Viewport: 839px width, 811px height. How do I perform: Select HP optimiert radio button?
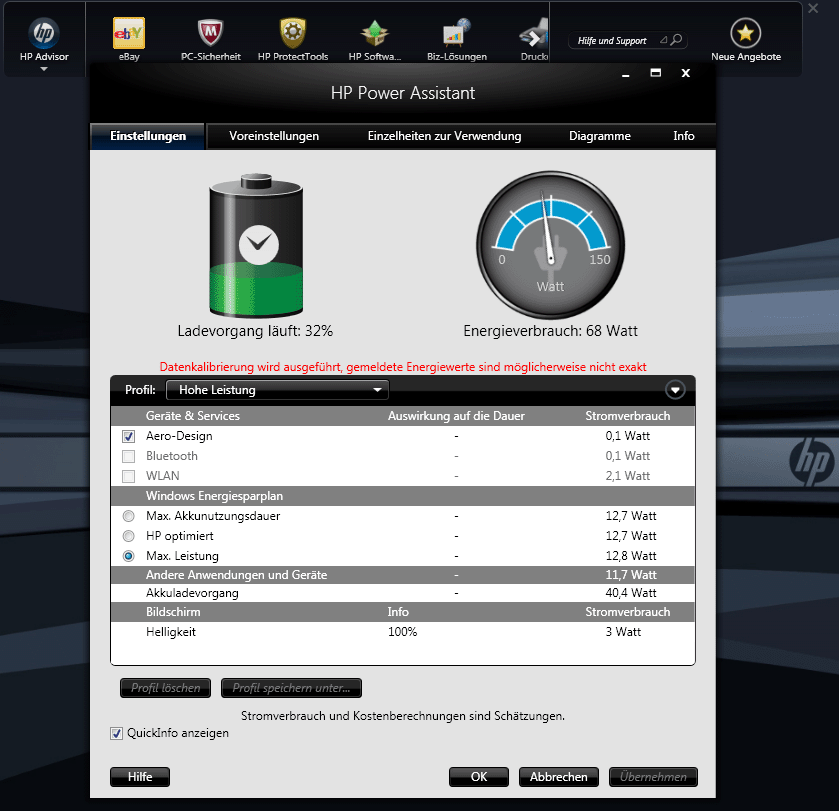point(128,536)
